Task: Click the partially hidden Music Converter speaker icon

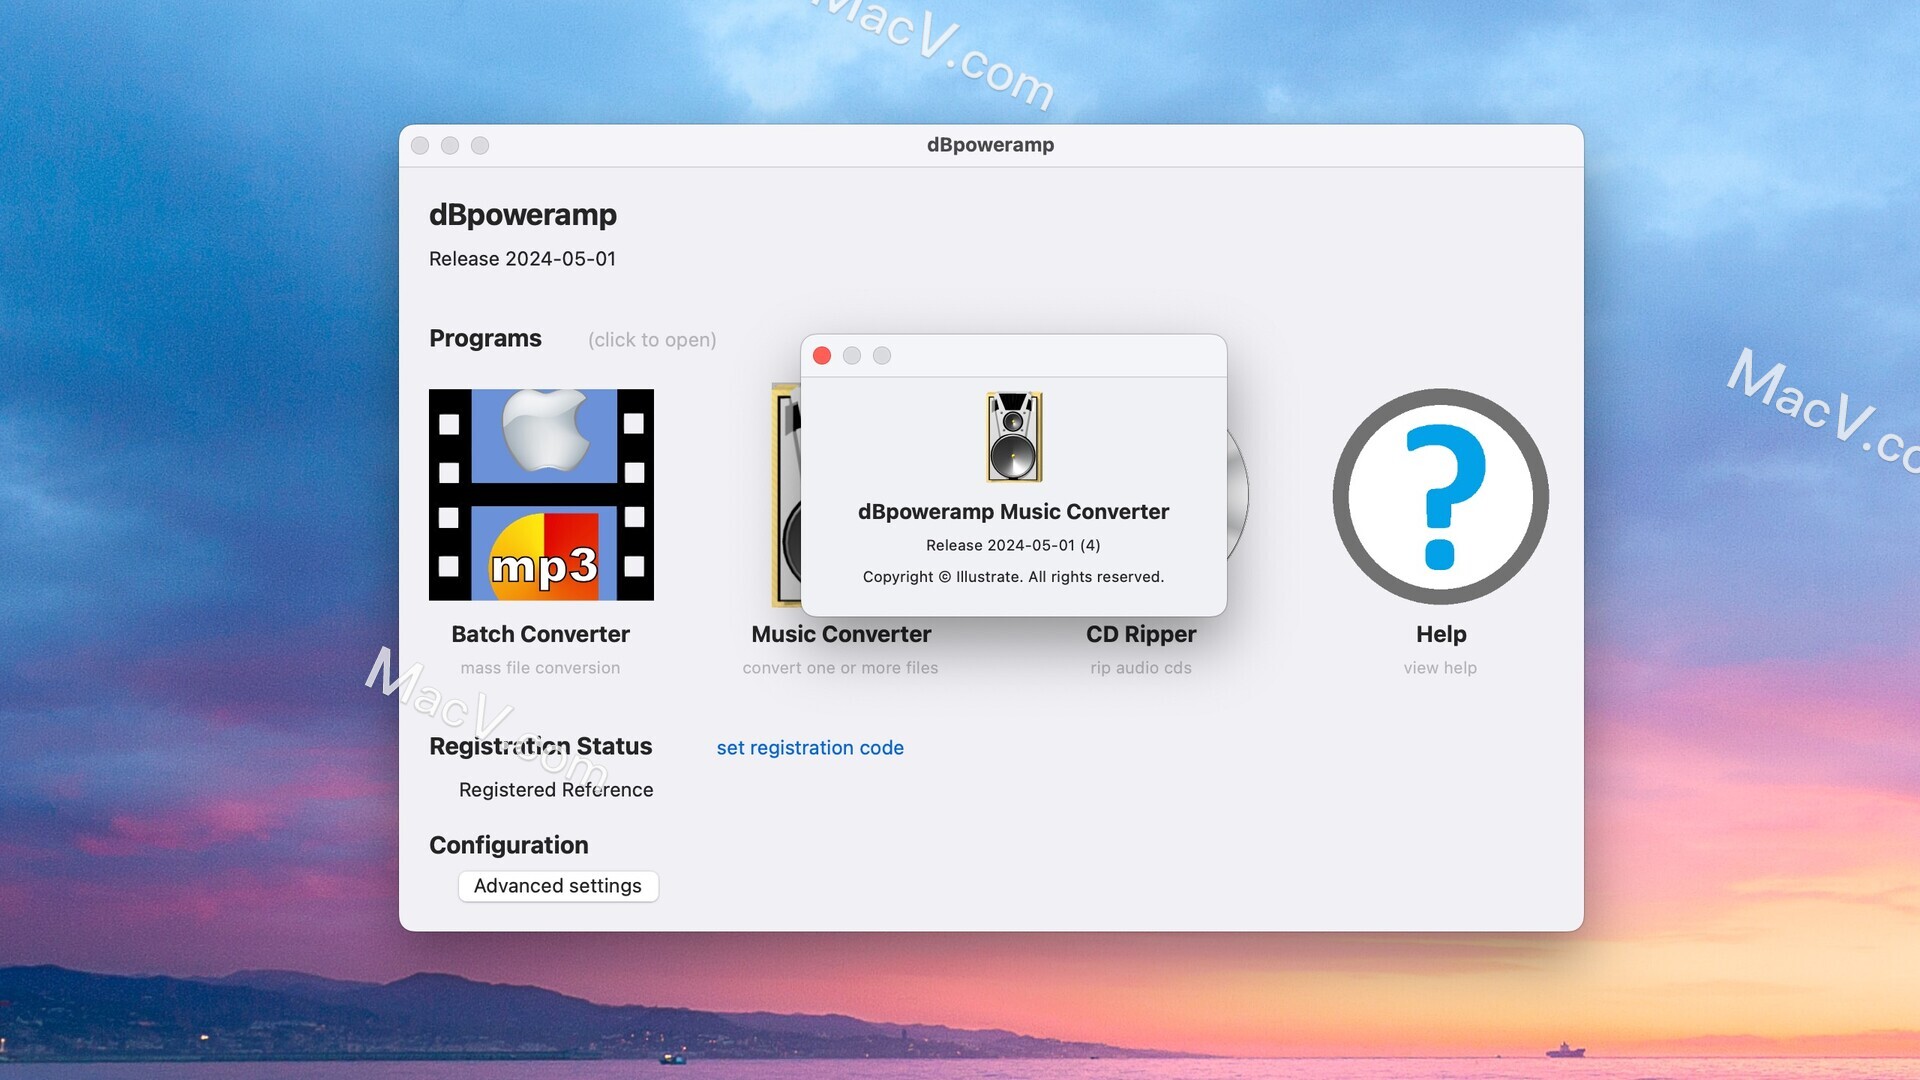Action: 786,495
